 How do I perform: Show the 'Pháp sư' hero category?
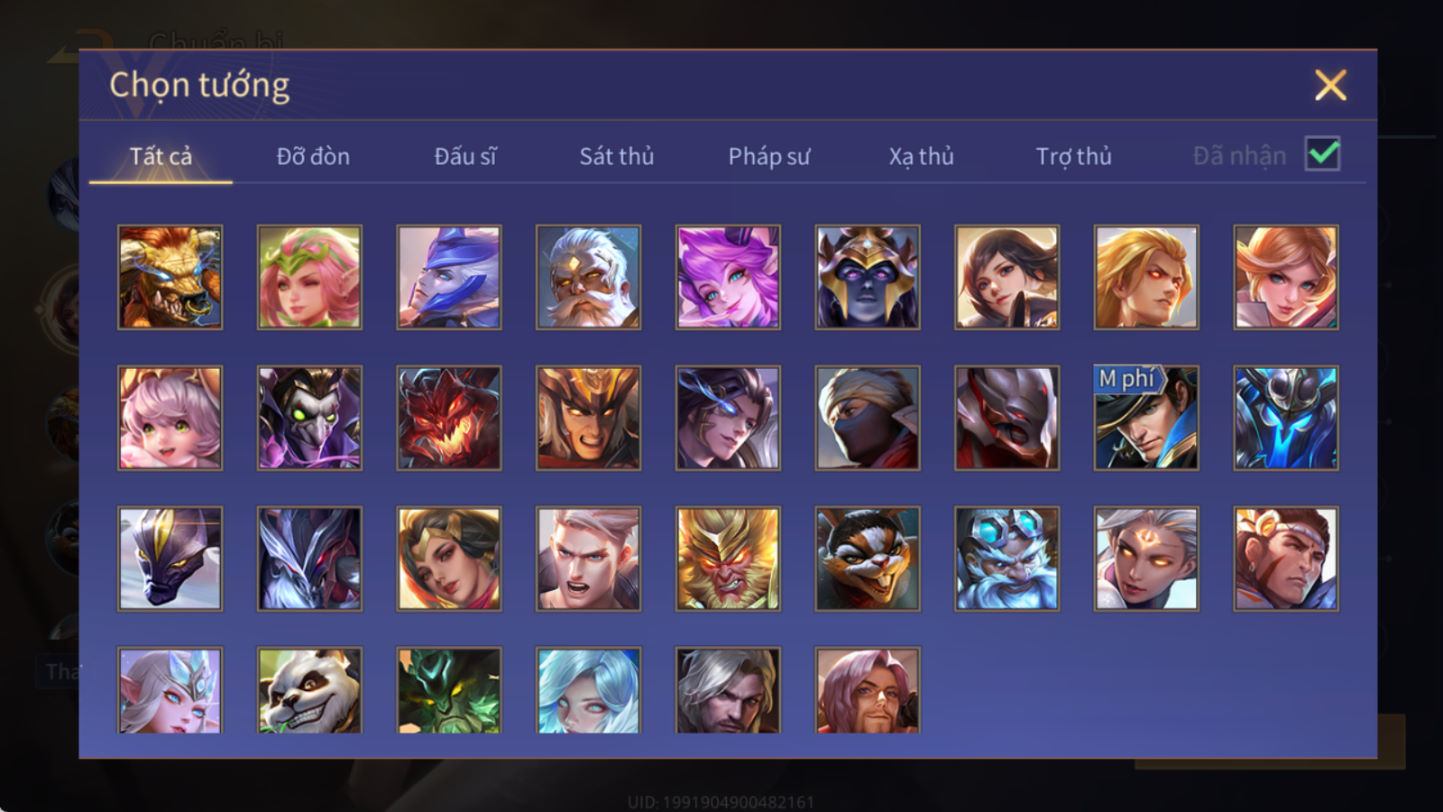[x=768, y=156]
